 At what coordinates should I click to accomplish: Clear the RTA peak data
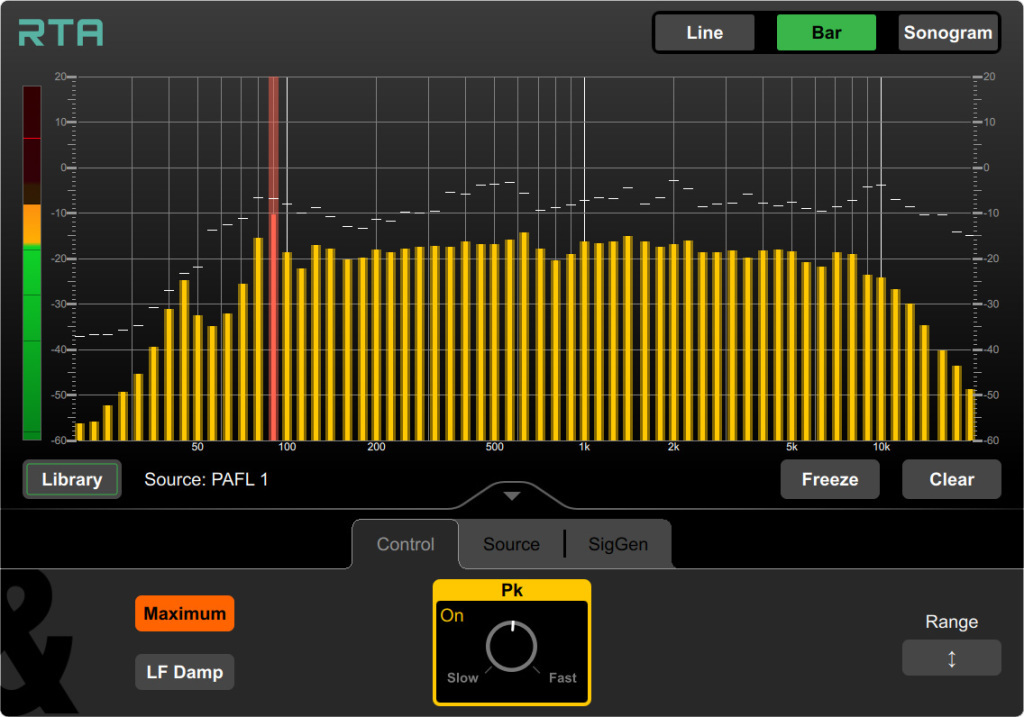[952, 479]
